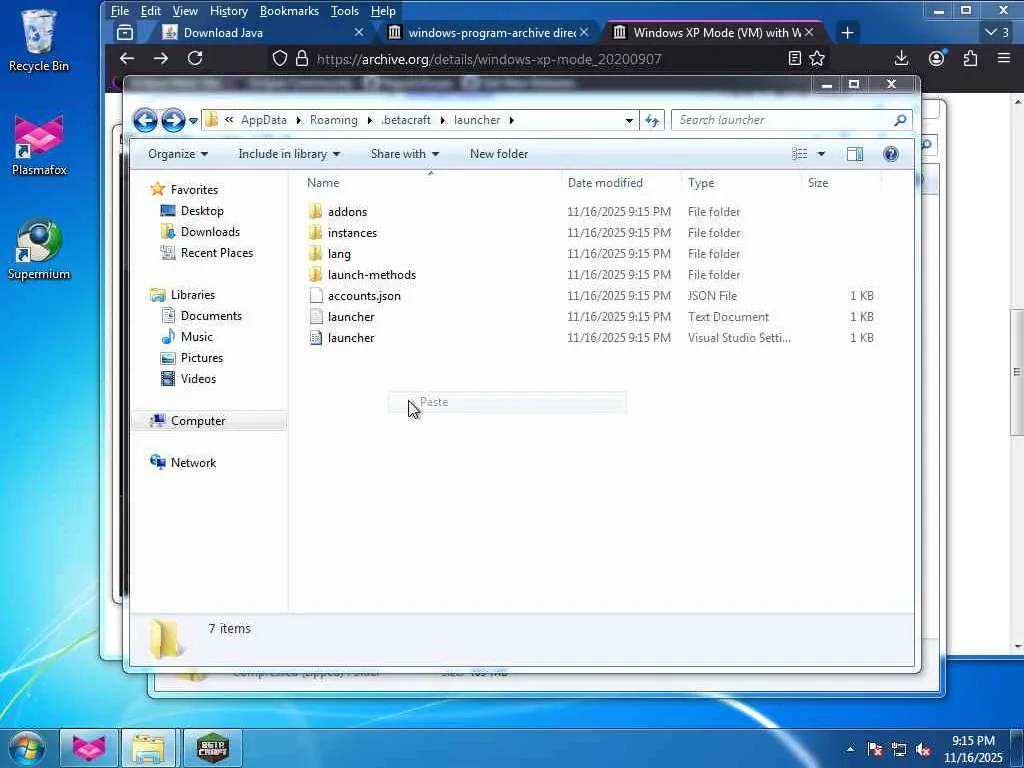Click the search magnifier in Explorer
This screenshot has height=768, width=1024.
click(900, 120)
